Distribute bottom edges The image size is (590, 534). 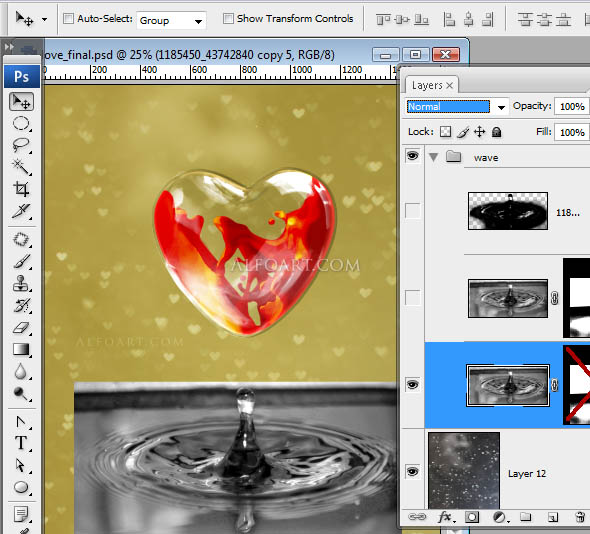coord(563,19)
